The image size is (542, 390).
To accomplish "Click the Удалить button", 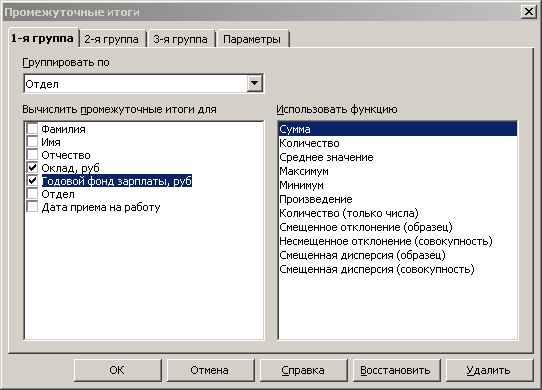I will [x=489, y=370].
